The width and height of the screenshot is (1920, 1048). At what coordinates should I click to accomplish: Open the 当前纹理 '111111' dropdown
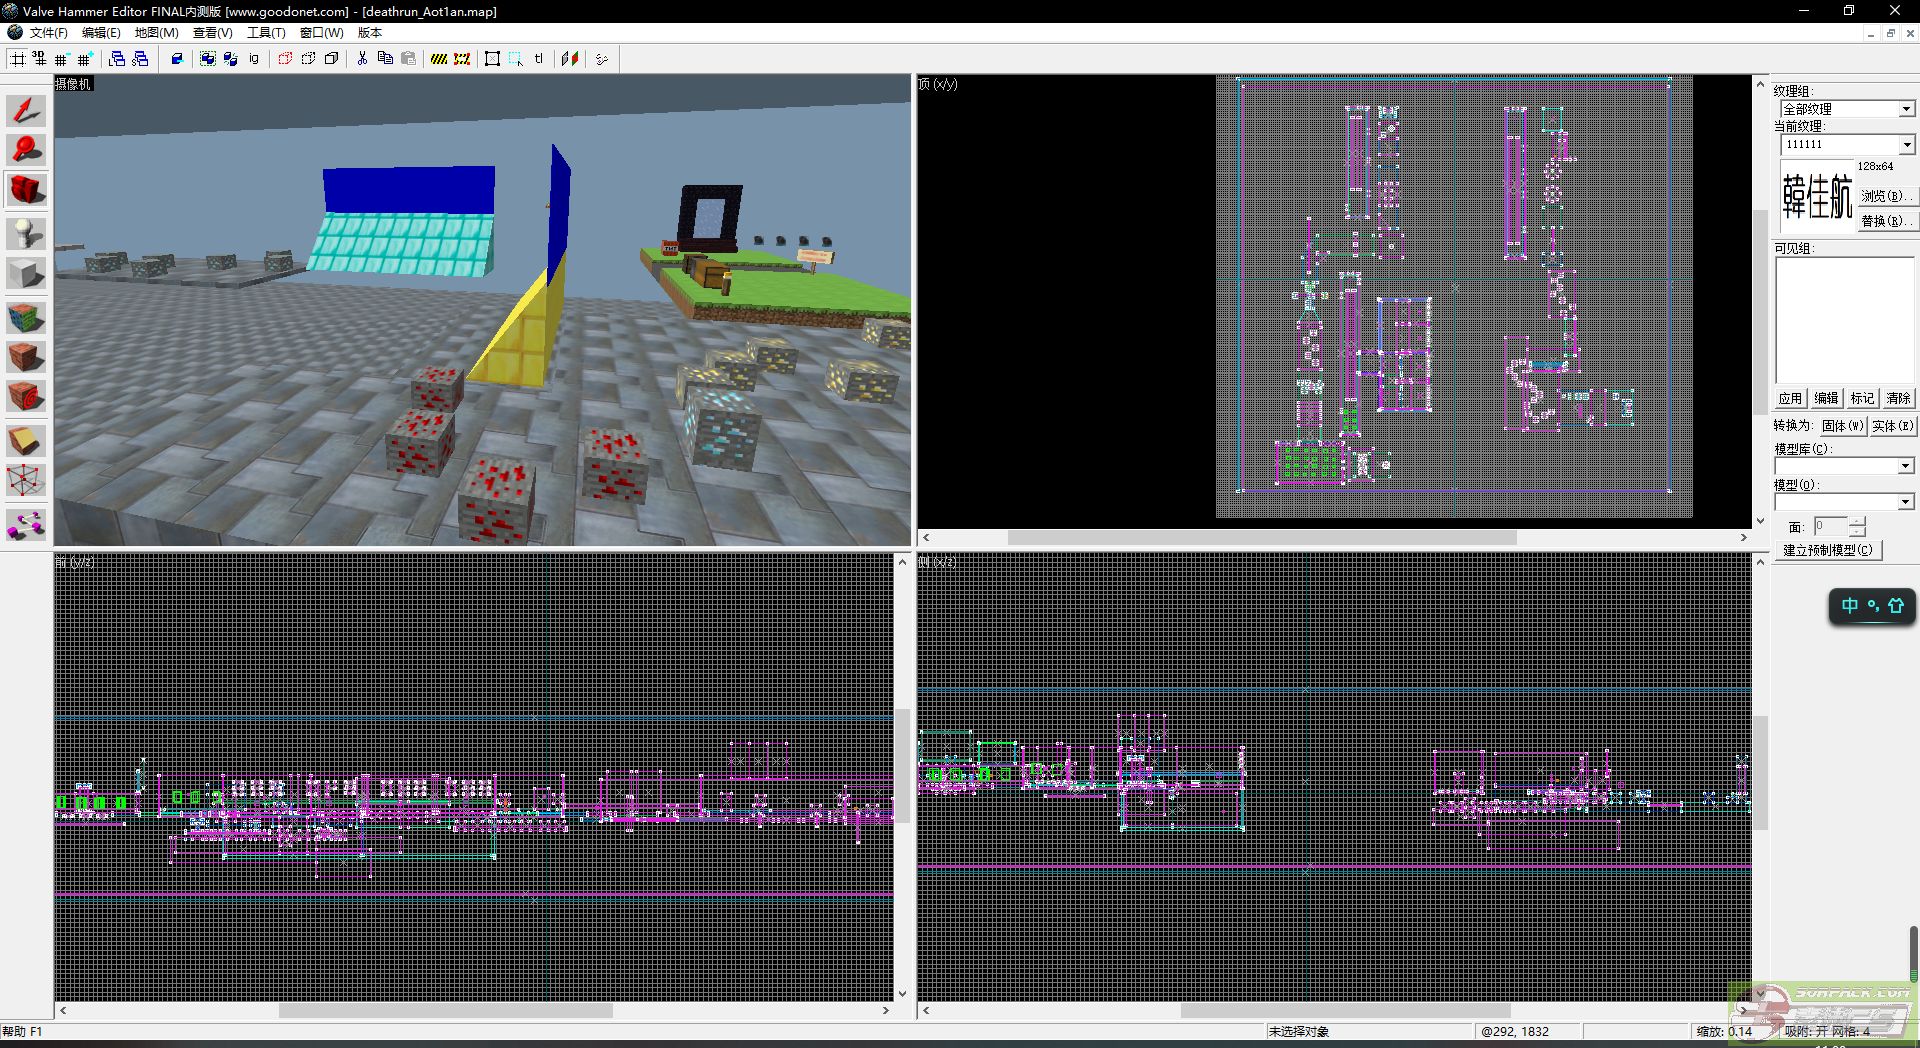[x=1906, y=145]
